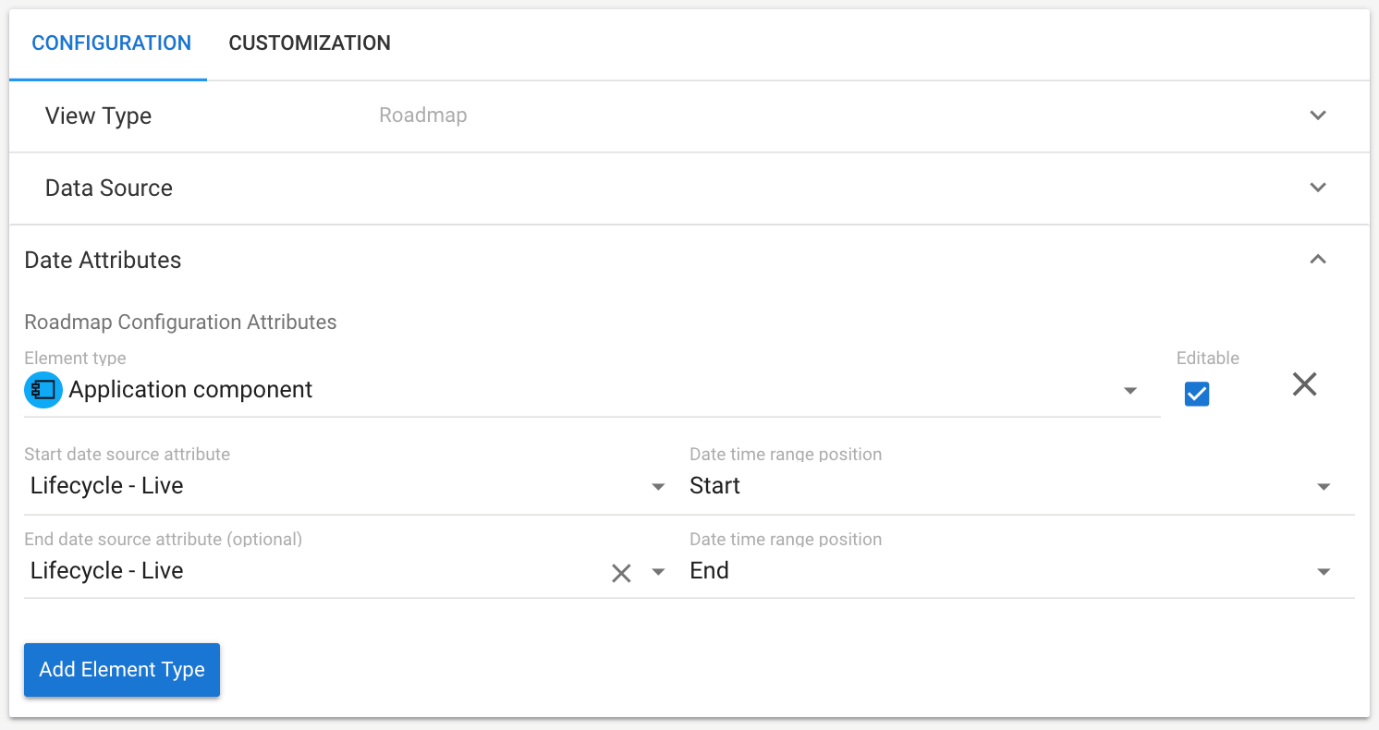Open Start date source attribute dropdown

tap(658, 487)
